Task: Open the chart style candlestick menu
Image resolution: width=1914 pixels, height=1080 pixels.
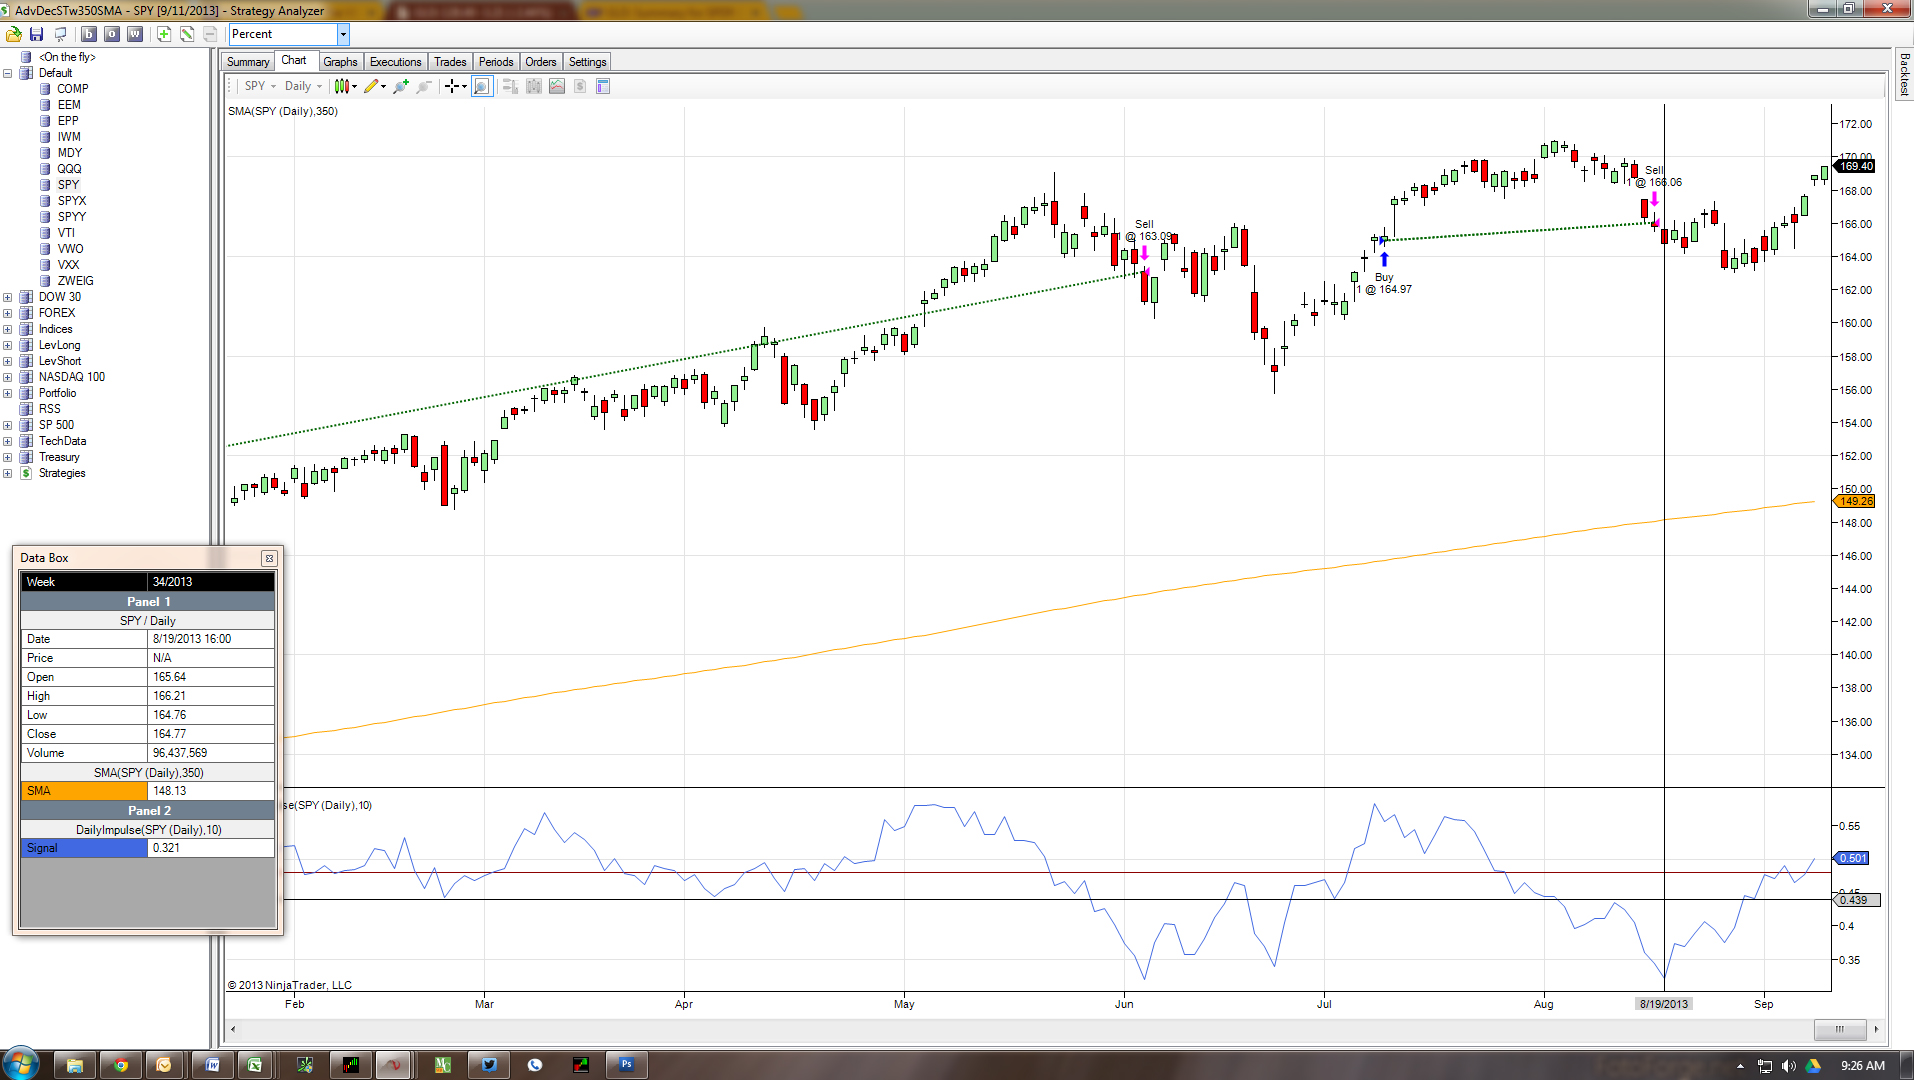Action: click(345, 86)
